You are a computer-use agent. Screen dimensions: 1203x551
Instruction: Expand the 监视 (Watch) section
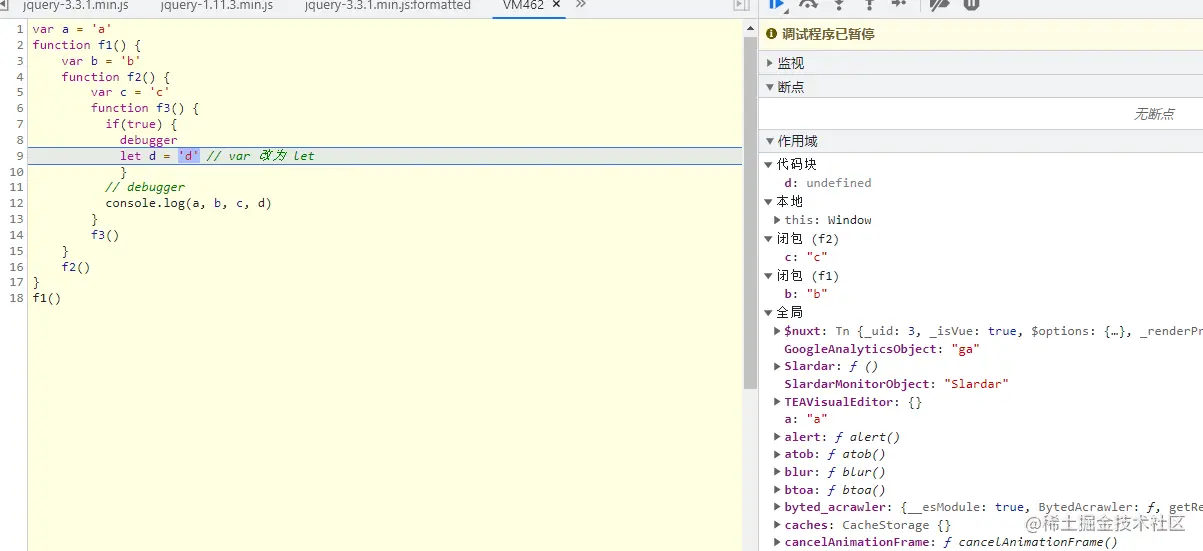pos(980,63)
